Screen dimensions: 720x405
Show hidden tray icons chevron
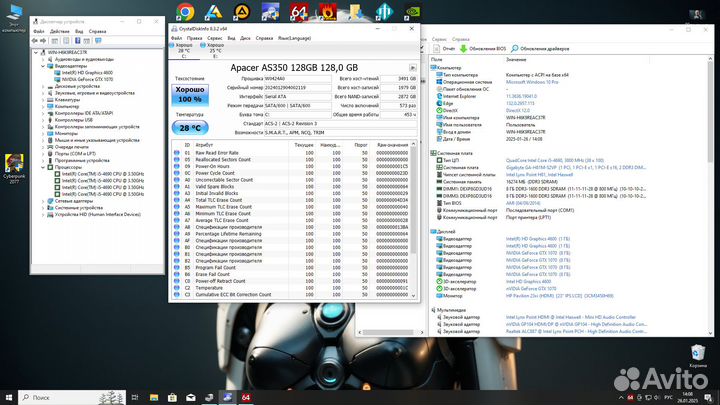coord(621,397)
